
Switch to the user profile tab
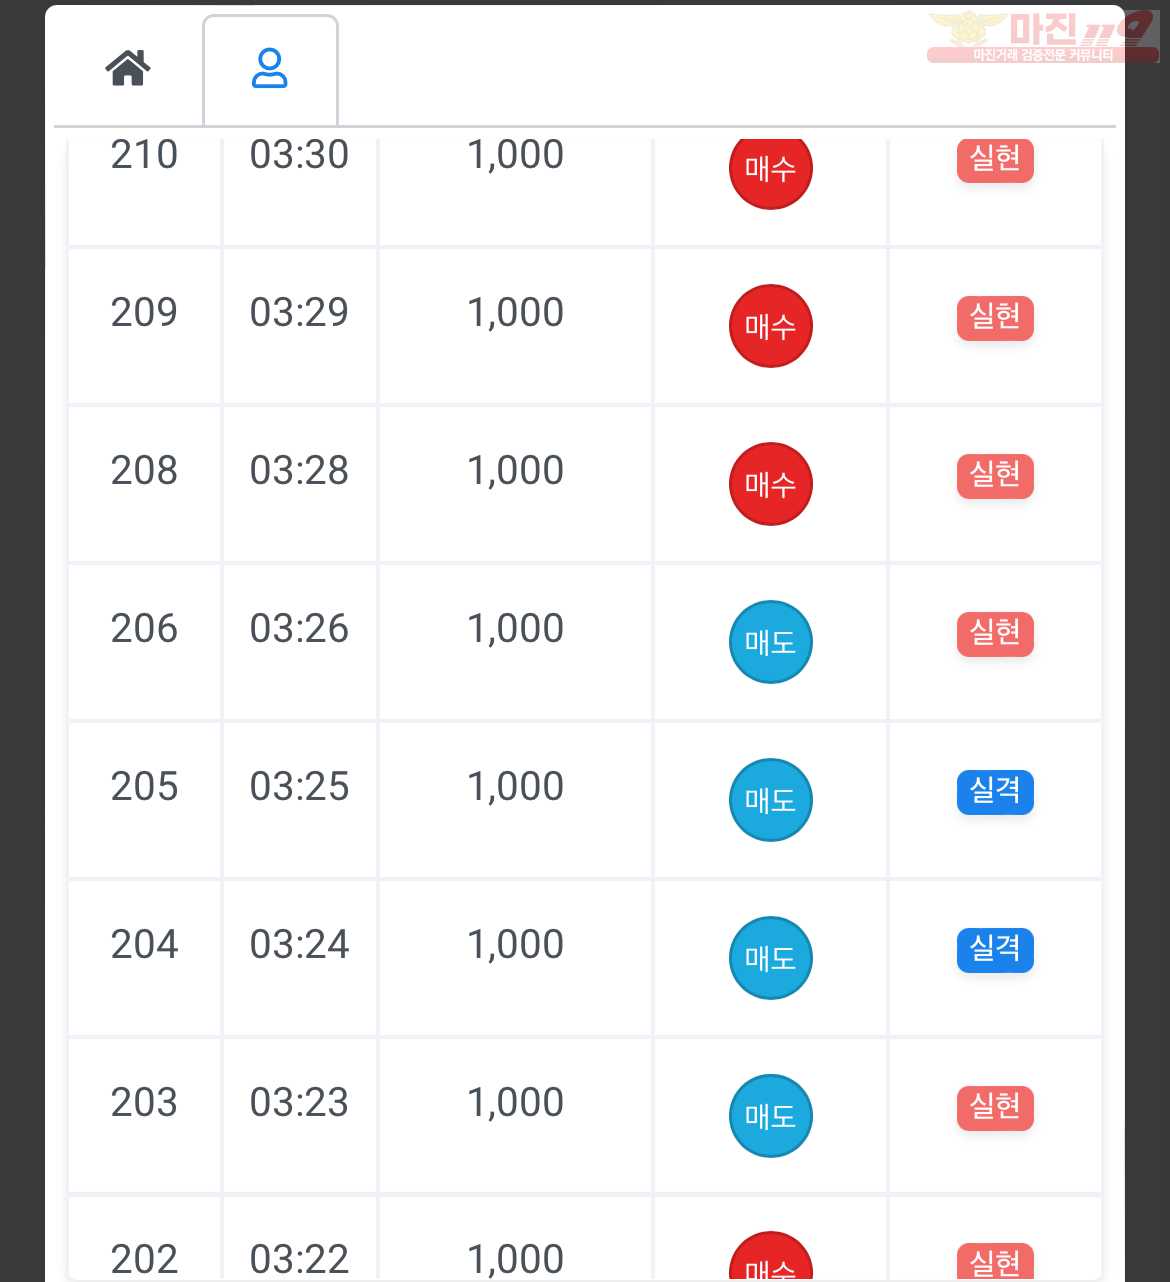[270, 69]
